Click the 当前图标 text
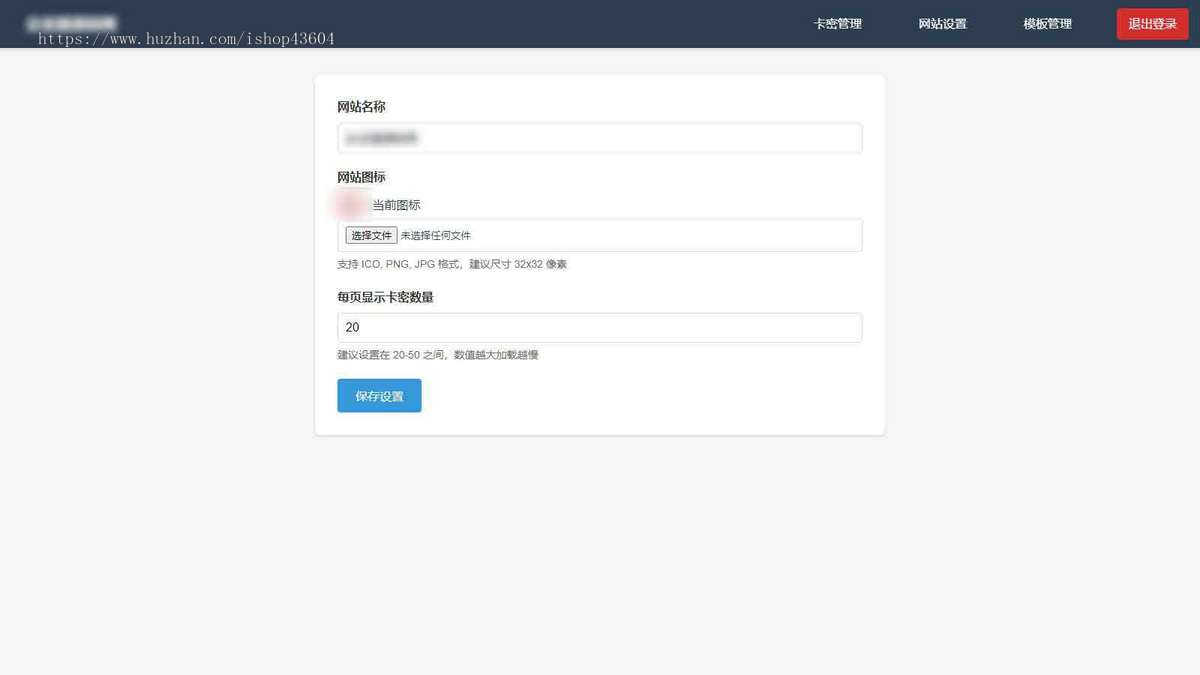Image resolution: width=1200 pixels, height=675 pixels. (x=396, y=205)
